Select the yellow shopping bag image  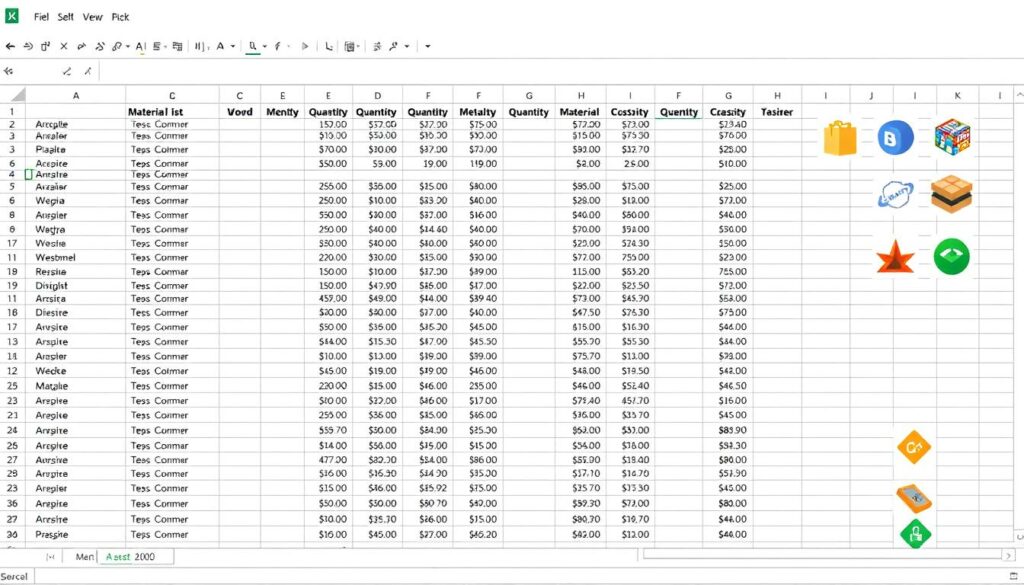(x=840, y=138)
